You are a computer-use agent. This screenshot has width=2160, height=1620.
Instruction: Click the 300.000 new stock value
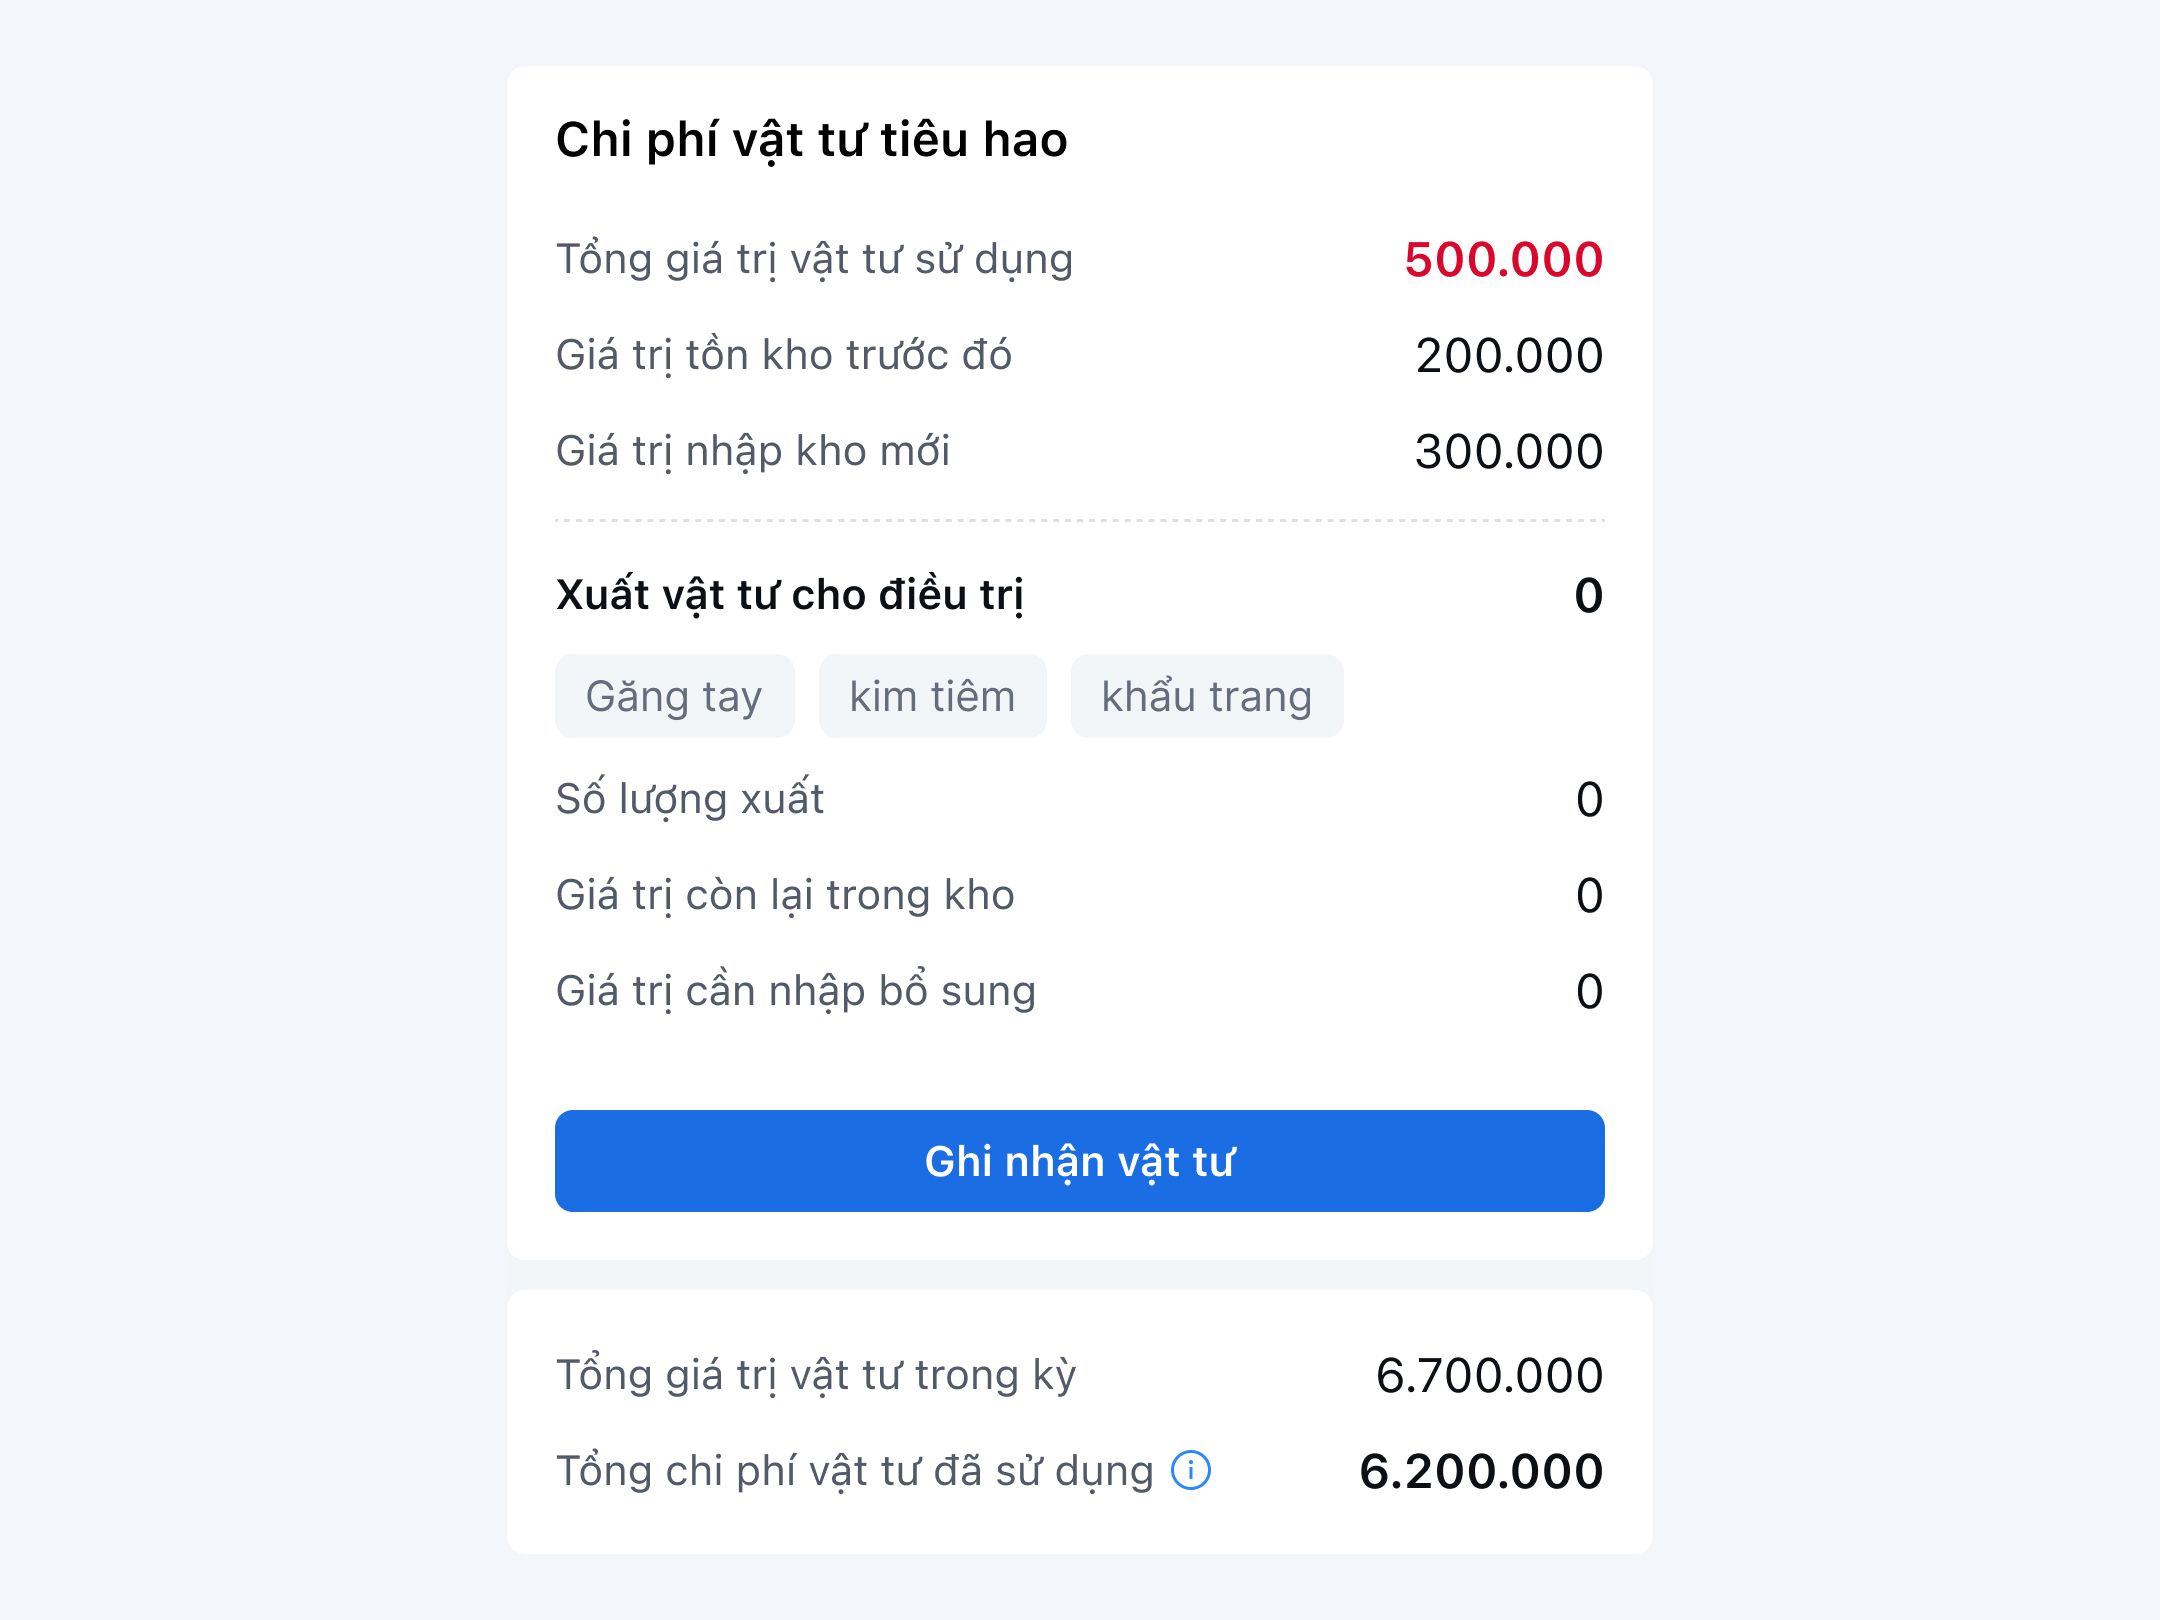pyautogui.click(x=1508, y=451)
